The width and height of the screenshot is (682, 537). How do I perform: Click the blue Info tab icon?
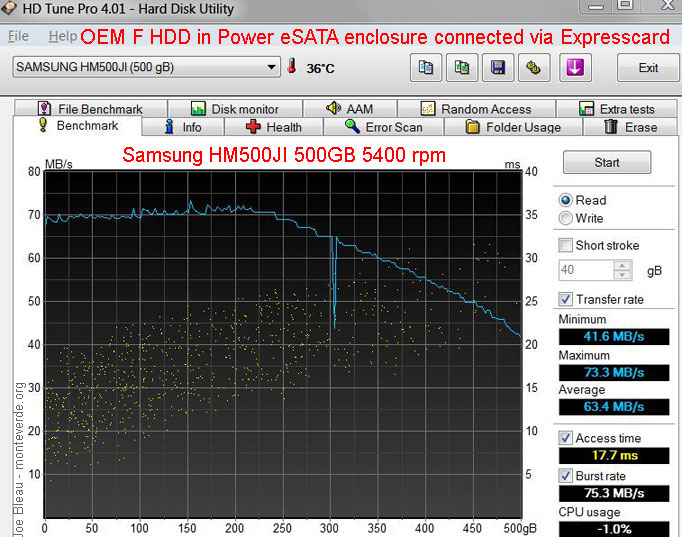170,127
